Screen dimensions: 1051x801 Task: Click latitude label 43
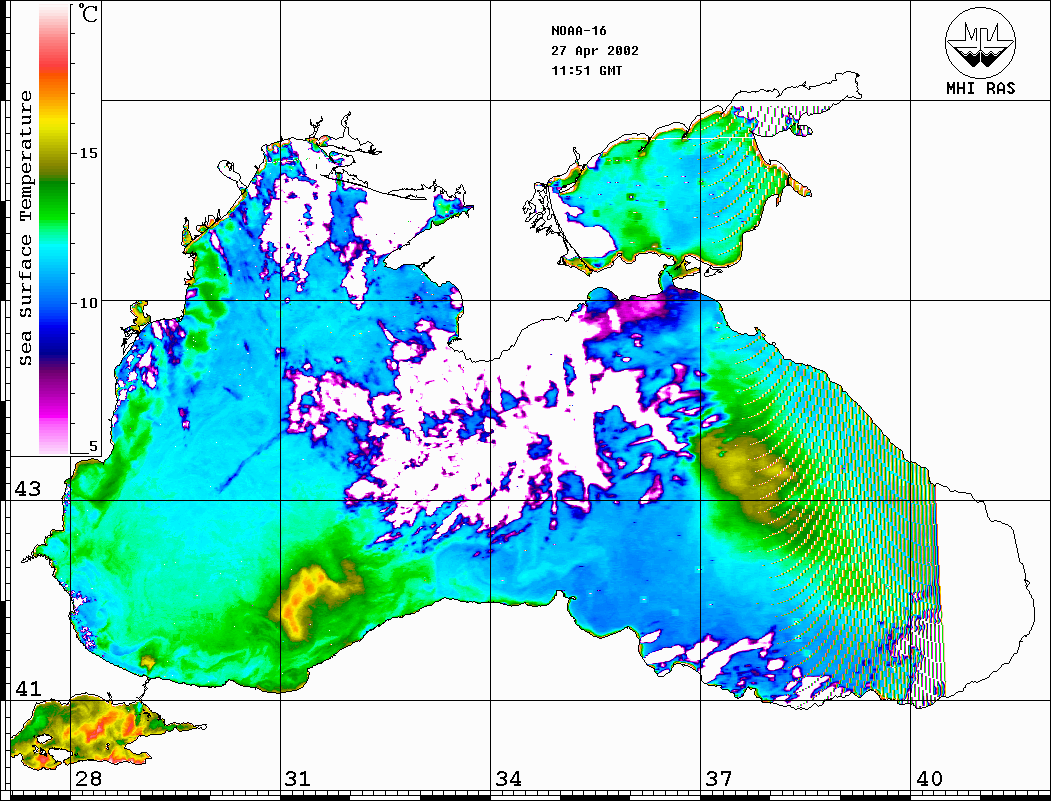tap(27, 489)
